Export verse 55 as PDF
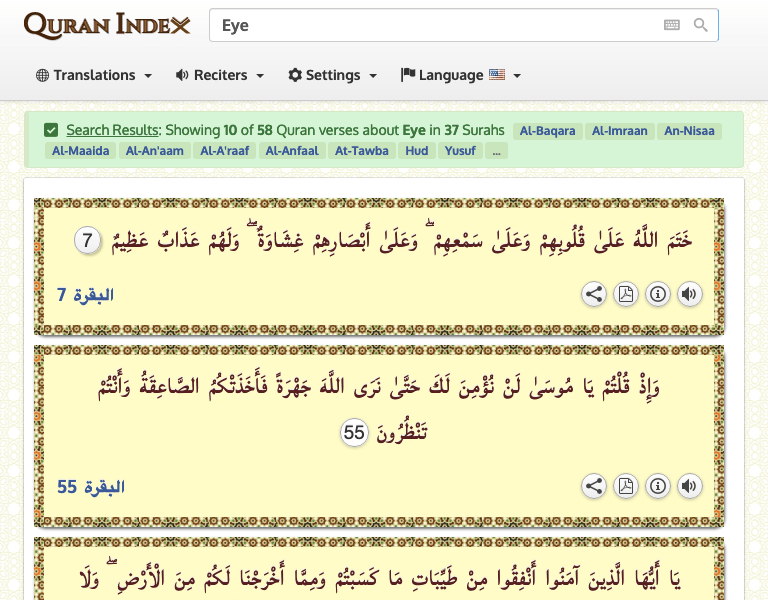768x600 pixels. 626,486
